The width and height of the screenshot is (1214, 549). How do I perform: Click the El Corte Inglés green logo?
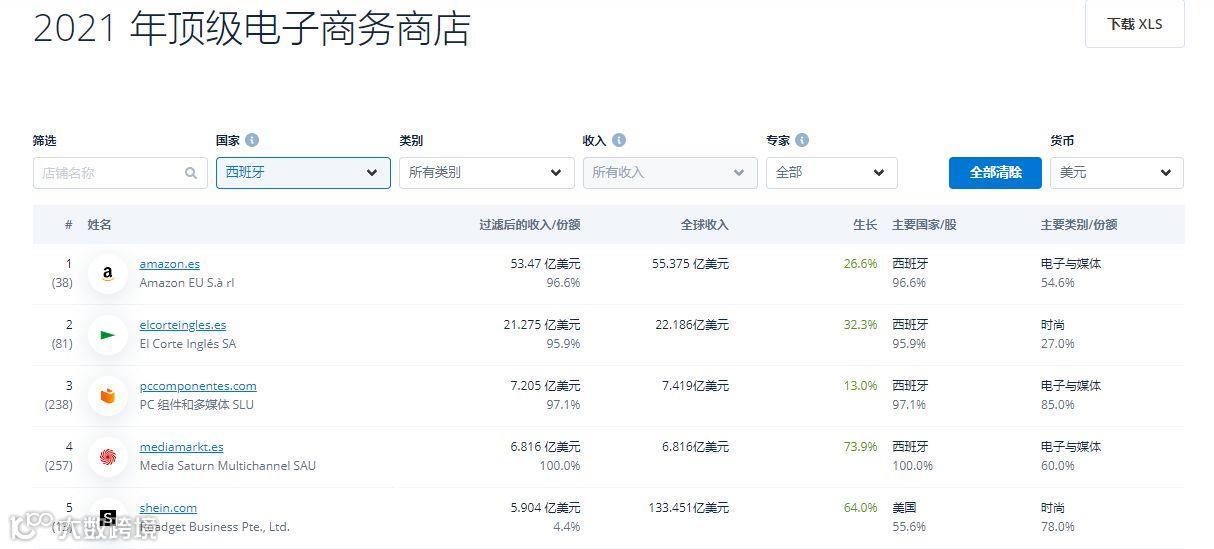pyautogui.click(x=108, y=335)
